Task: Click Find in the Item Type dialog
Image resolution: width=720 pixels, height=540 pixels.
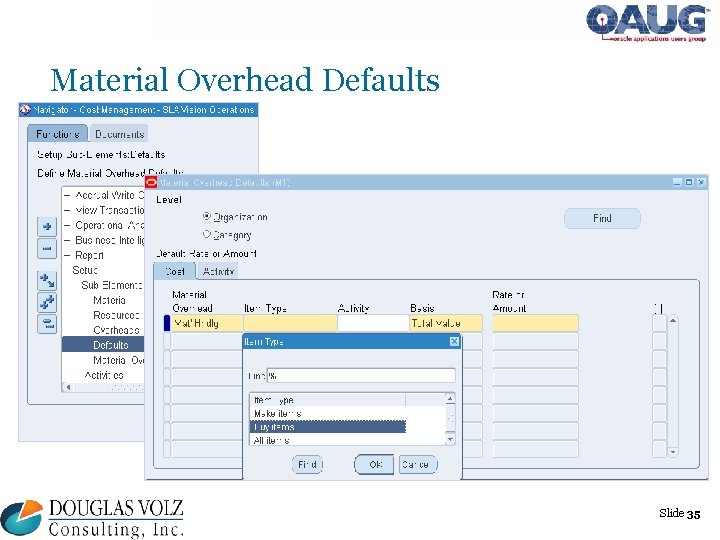Action: pyautogui.click(x=307, y=464)
